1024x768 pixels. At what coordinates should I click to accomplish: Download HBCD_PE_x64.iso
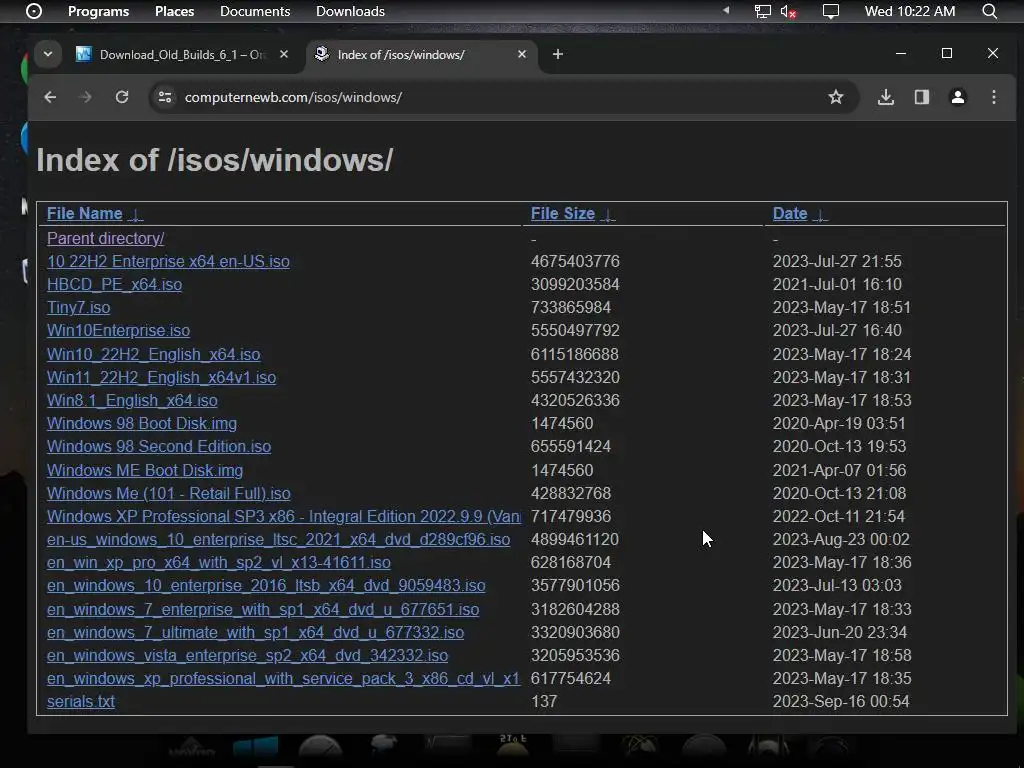tap(114, 284)
